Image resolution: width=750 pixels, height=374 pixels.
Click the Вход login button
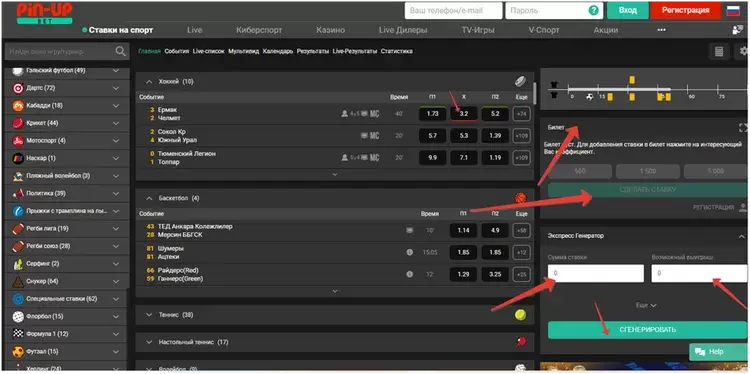628,10
